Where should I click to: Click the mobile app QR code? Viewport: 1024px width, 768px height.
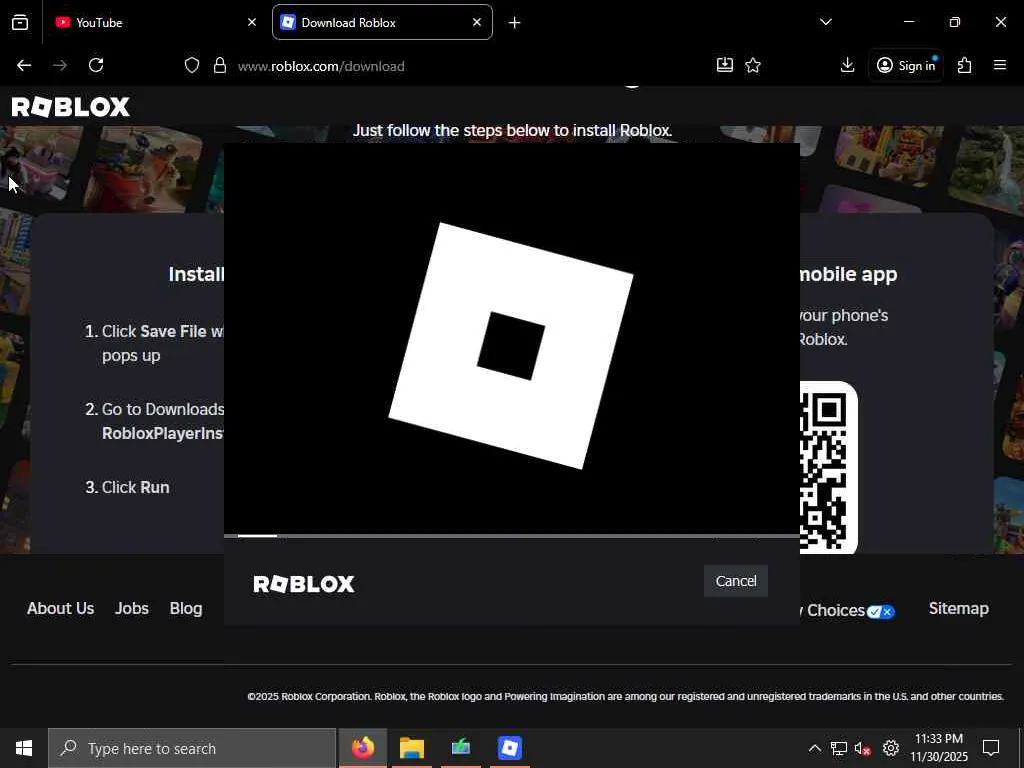[x=827, y=468]
